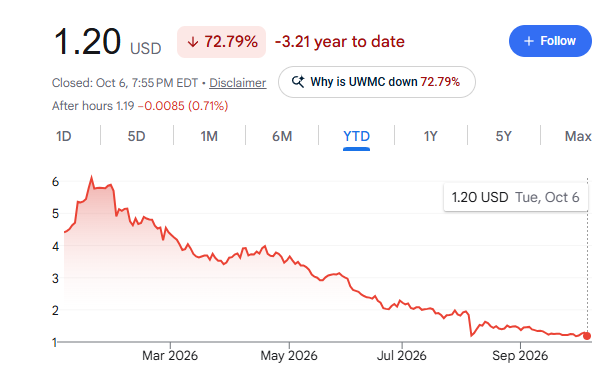Click the red down arrow percentage badge
This screenshot has height=367, width=607.
point(221,42)
